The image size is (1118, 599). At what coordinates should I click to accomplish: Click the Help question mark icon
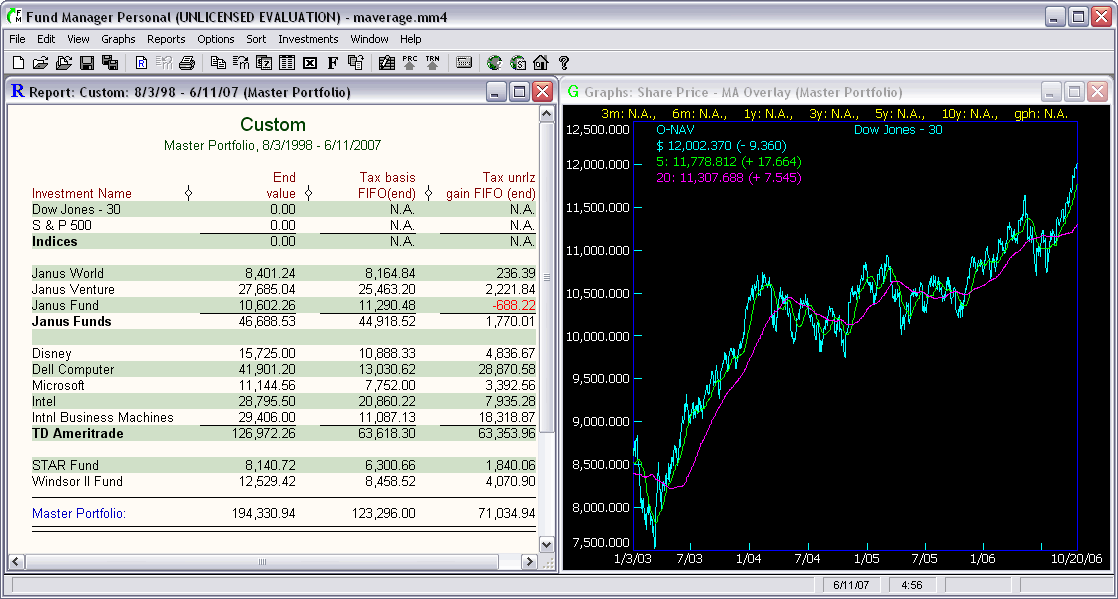[x=565, y=62]
